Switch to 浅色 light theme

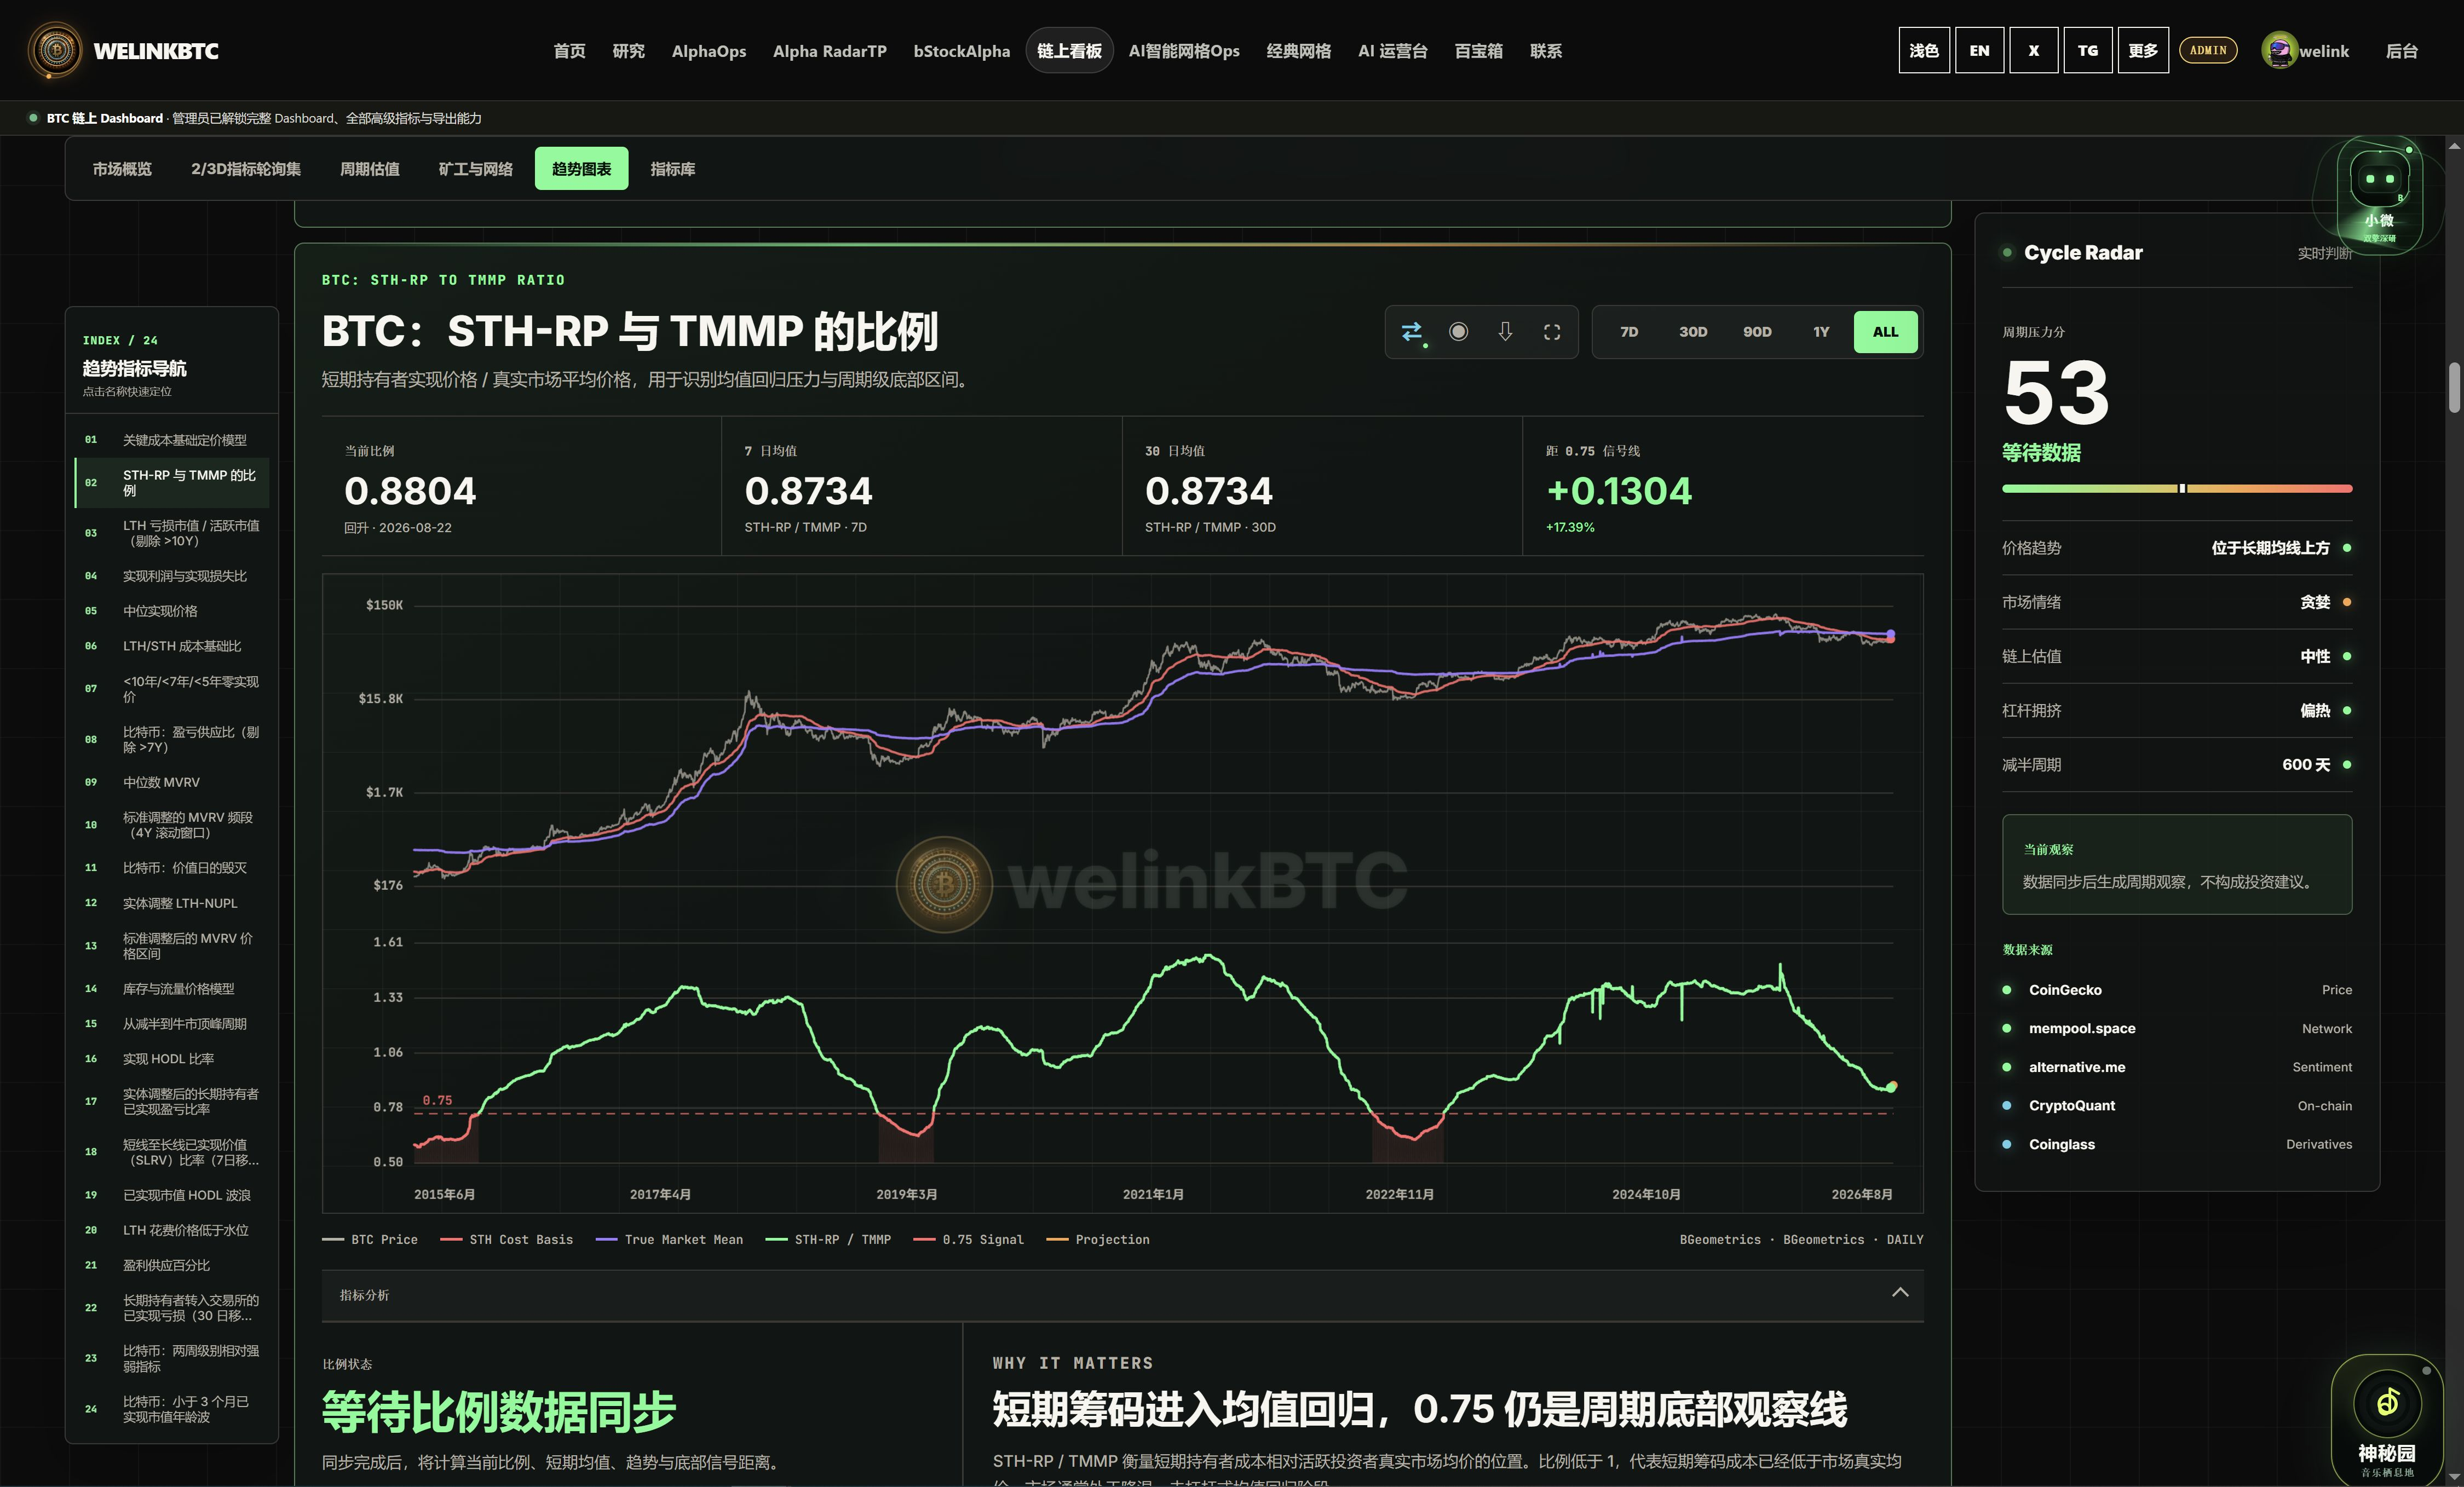tap(1924, 50)
